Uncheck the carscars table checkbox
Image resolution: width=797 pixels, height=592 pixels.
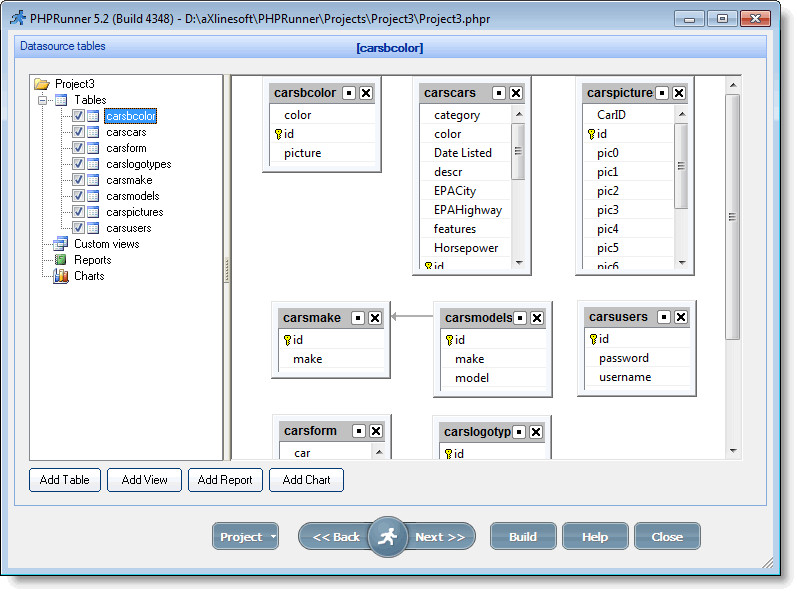click(x=78, y=132)
